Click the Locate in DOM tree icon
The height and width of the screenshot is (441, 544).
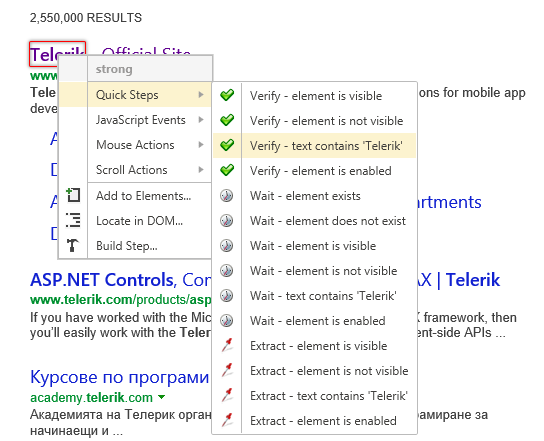pos(73,220)
